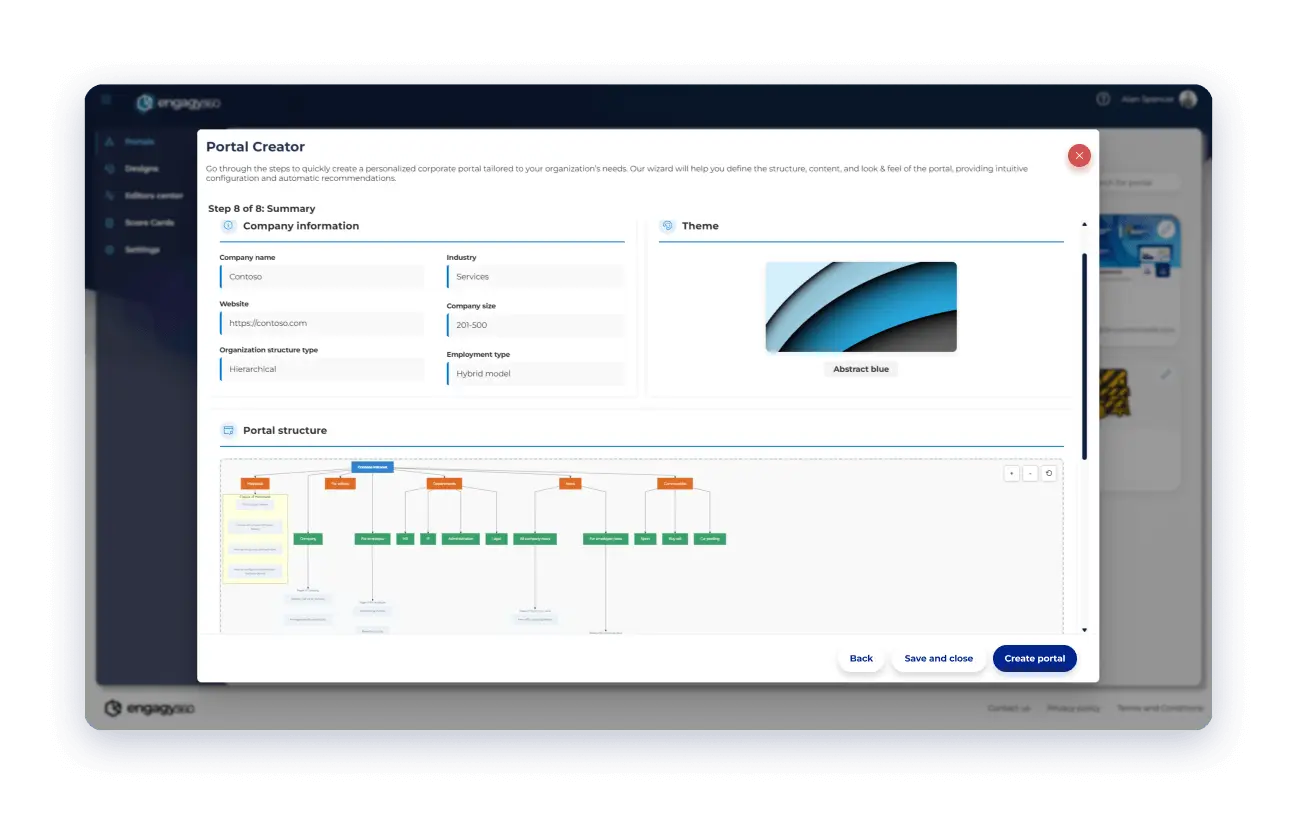Reset the portal structure diagram view
Viewport: 1296px width, 814px height.
pos(1048,473)
